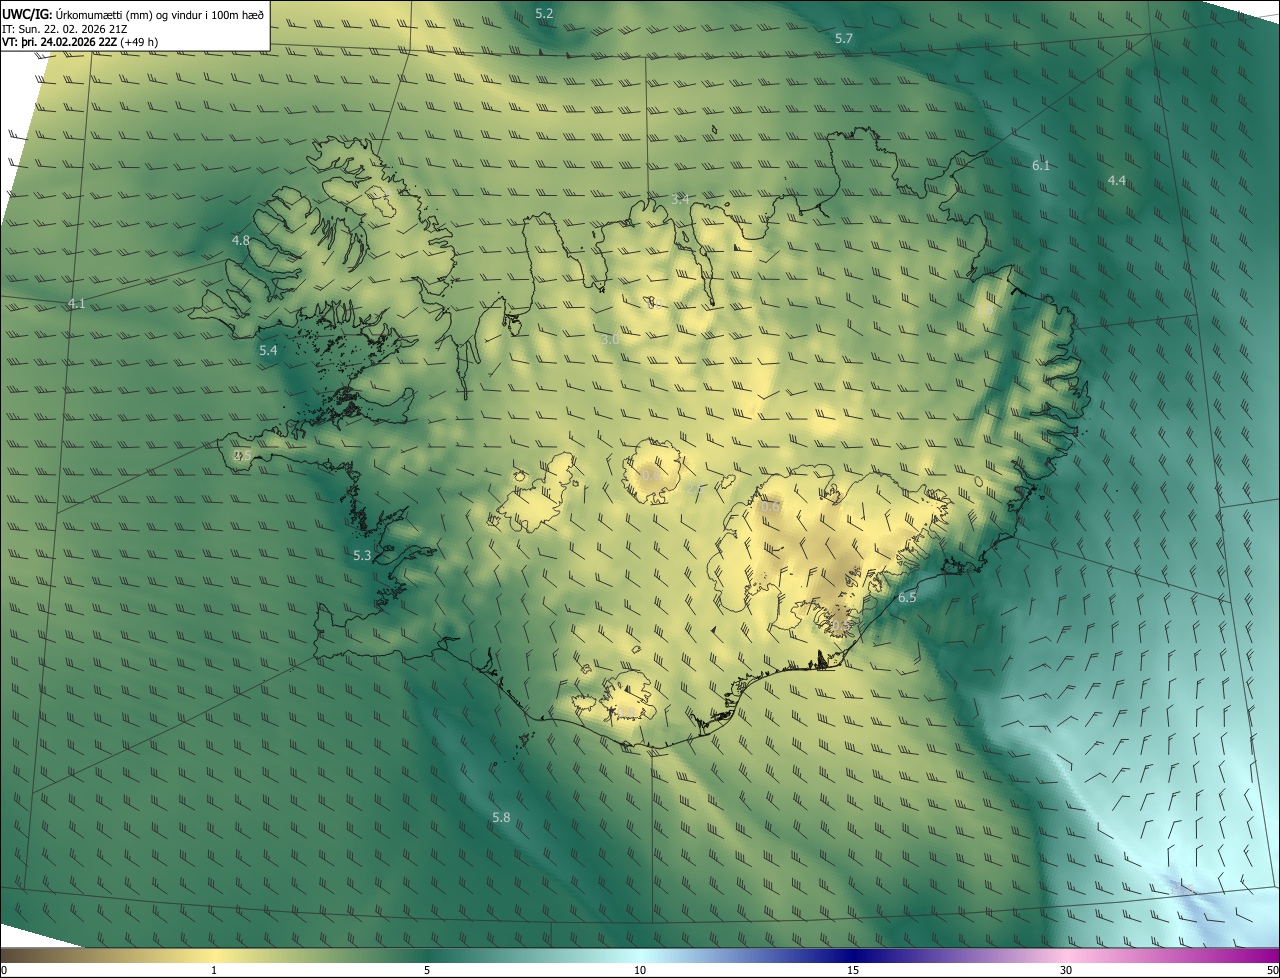This screenshot has height=978, width=1280.
Task: Click the 5.4 value label on the map
Action: pyautogui.click(x=268, y=350)
